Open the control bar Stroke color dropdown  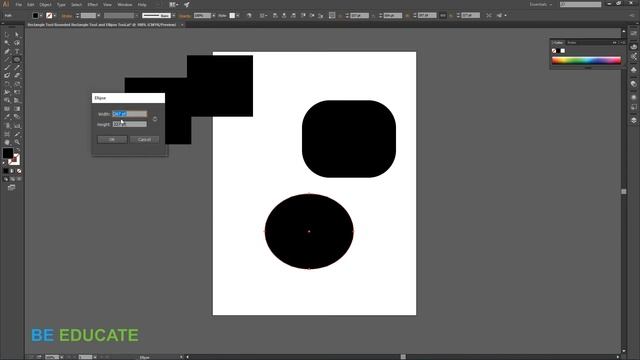click(x=55, y=16)
